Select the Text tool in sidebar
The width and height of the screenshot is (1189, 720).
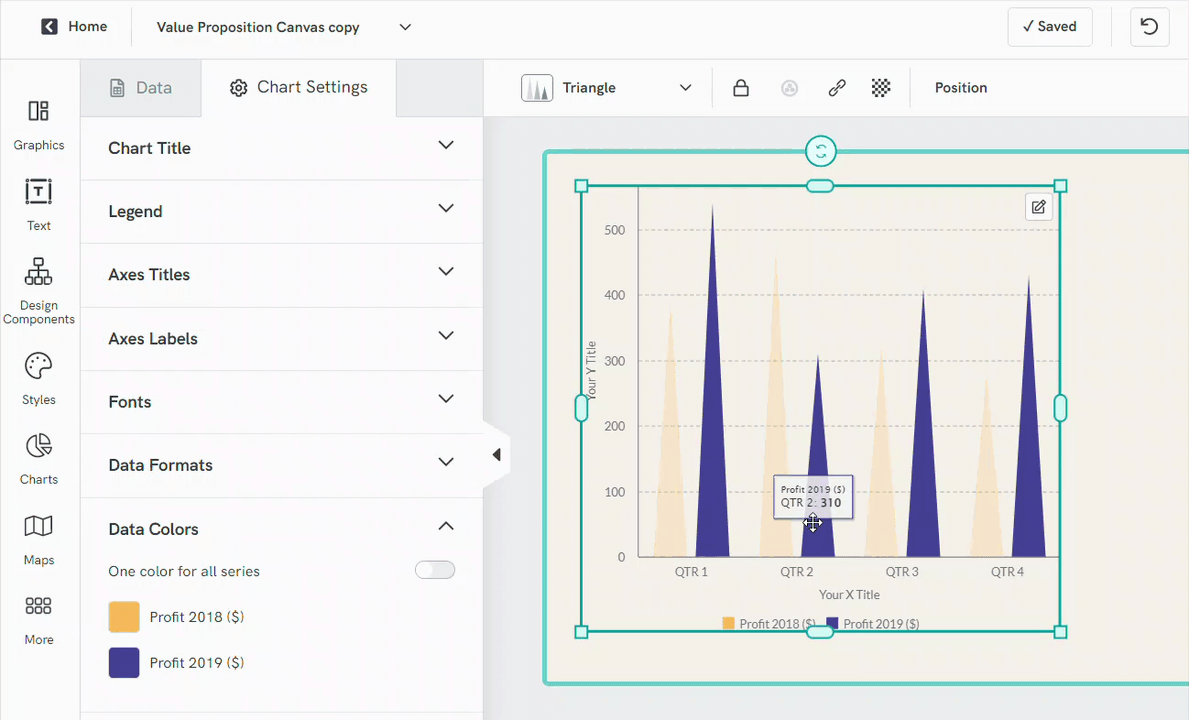38,200
